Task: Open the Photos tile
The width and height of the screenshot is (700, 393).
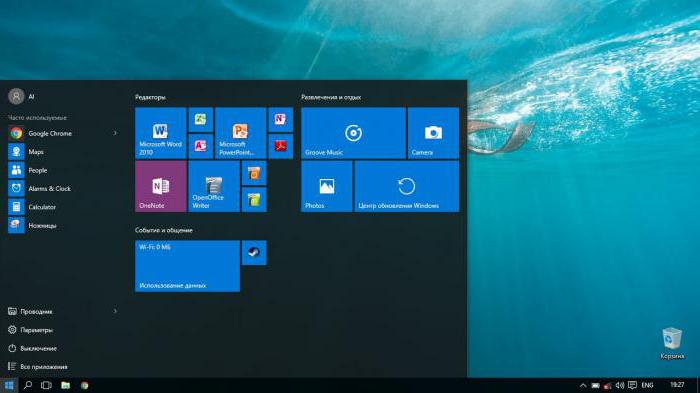Action: [x=326, y=186]
